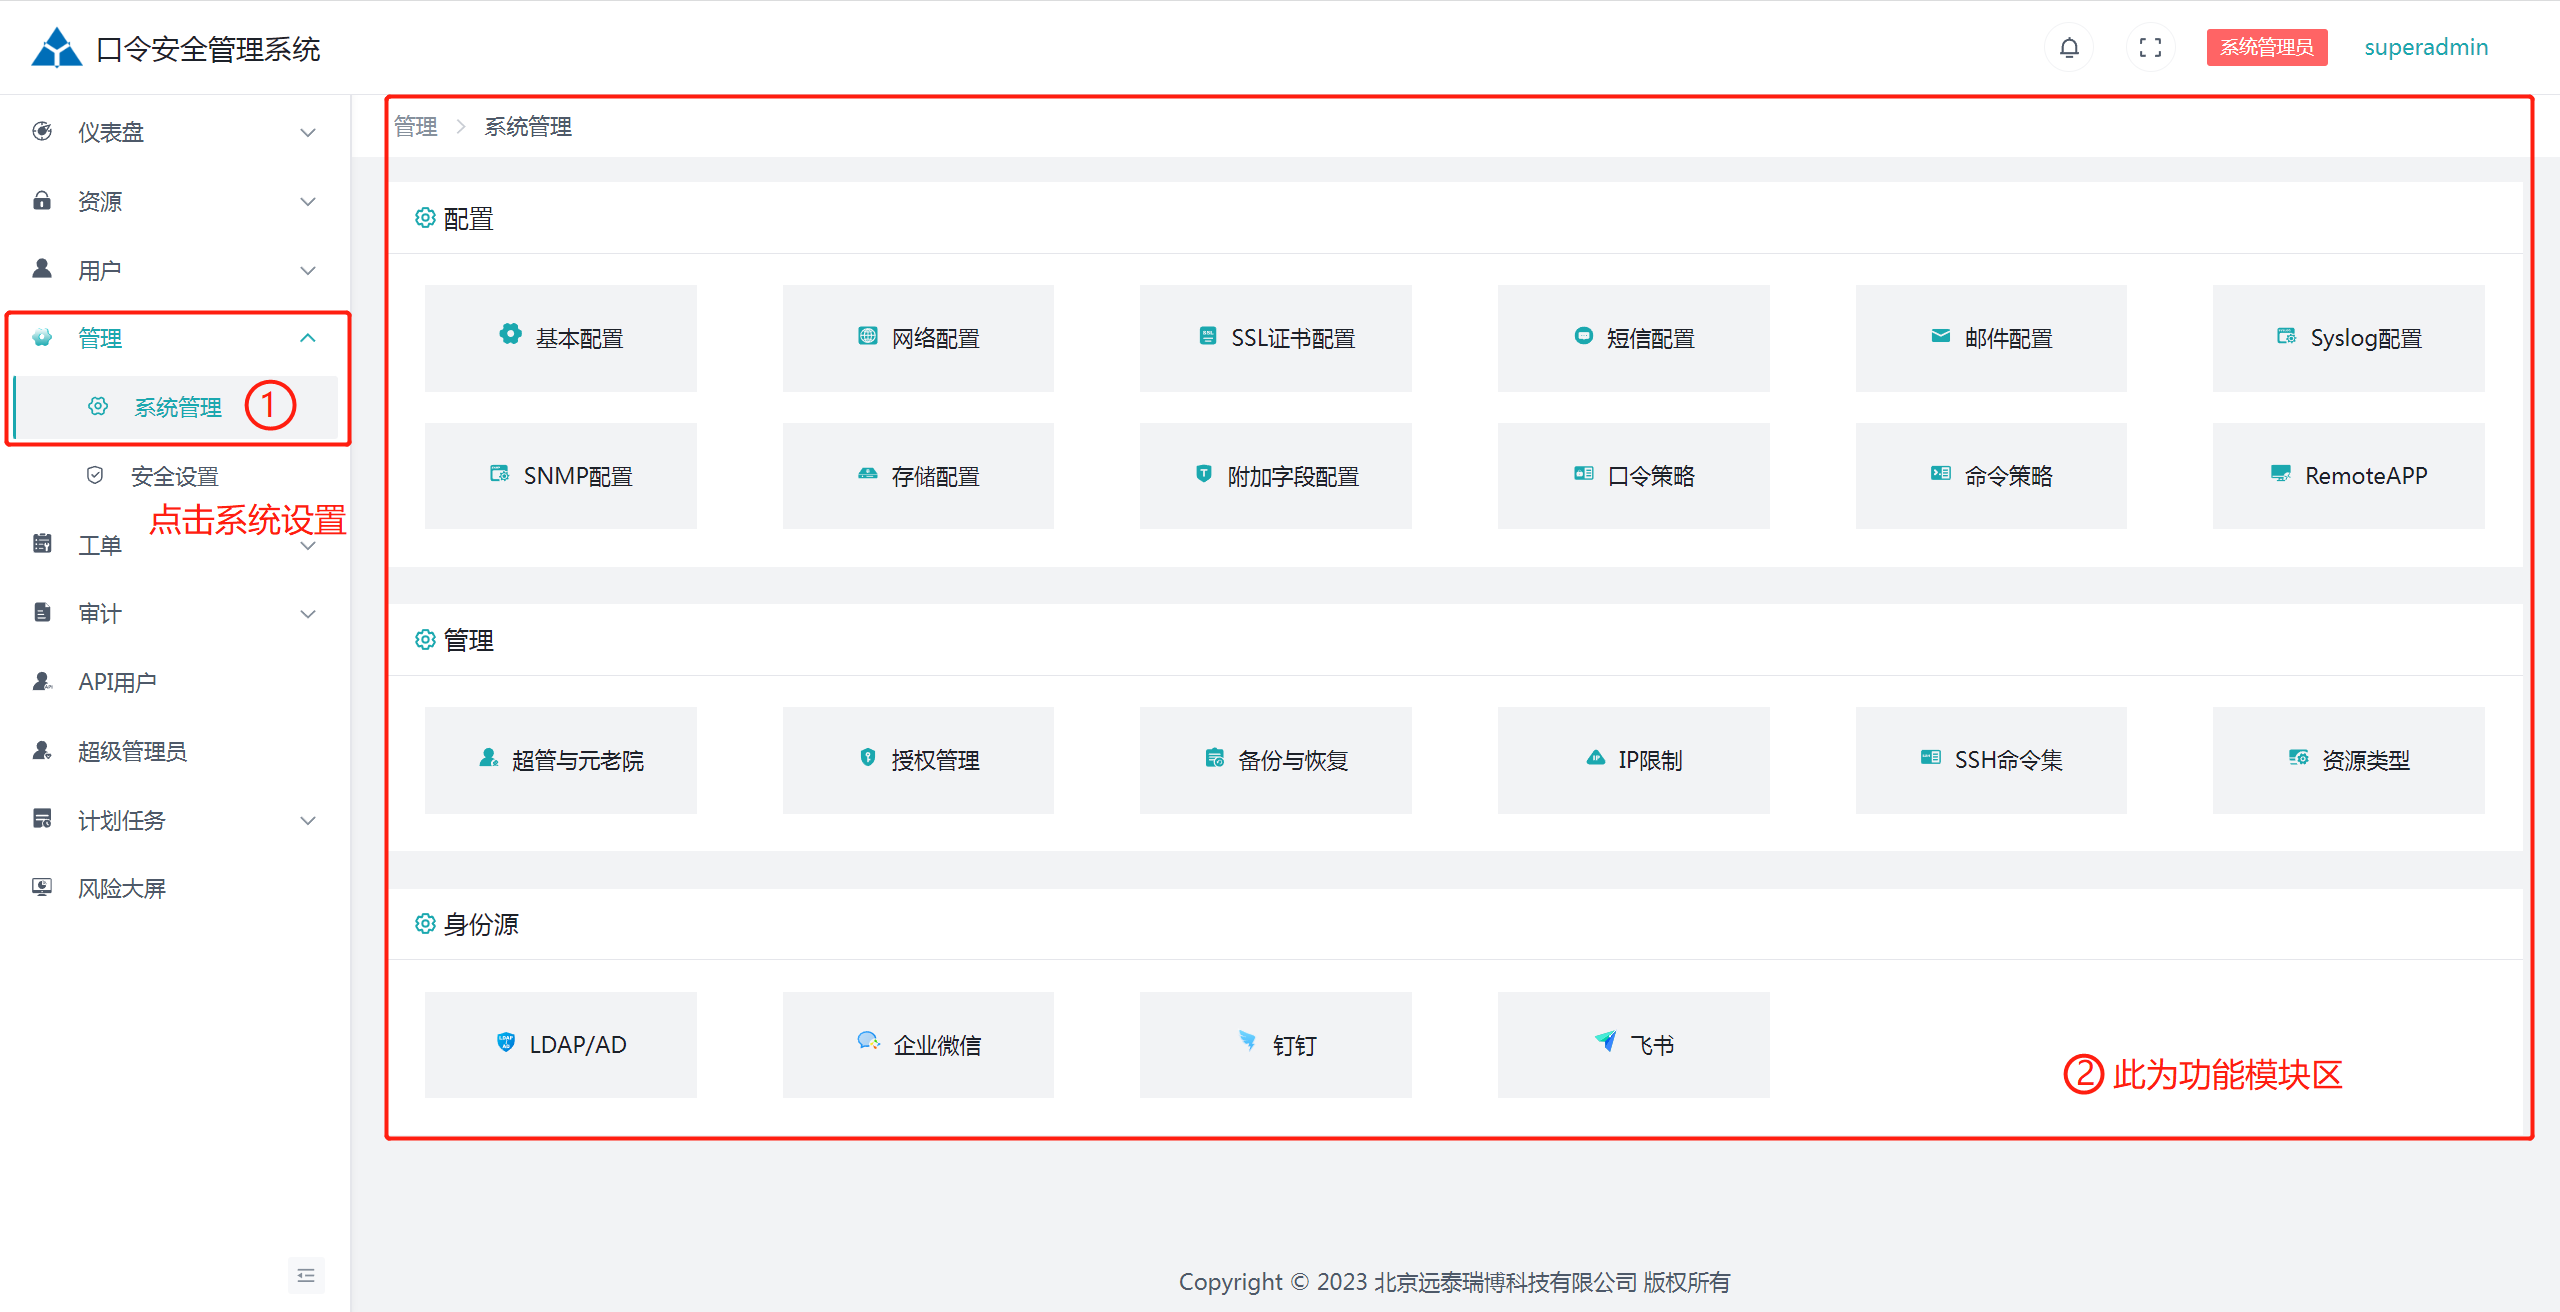Toggle fullscreen mode icon

point(2150,47)
